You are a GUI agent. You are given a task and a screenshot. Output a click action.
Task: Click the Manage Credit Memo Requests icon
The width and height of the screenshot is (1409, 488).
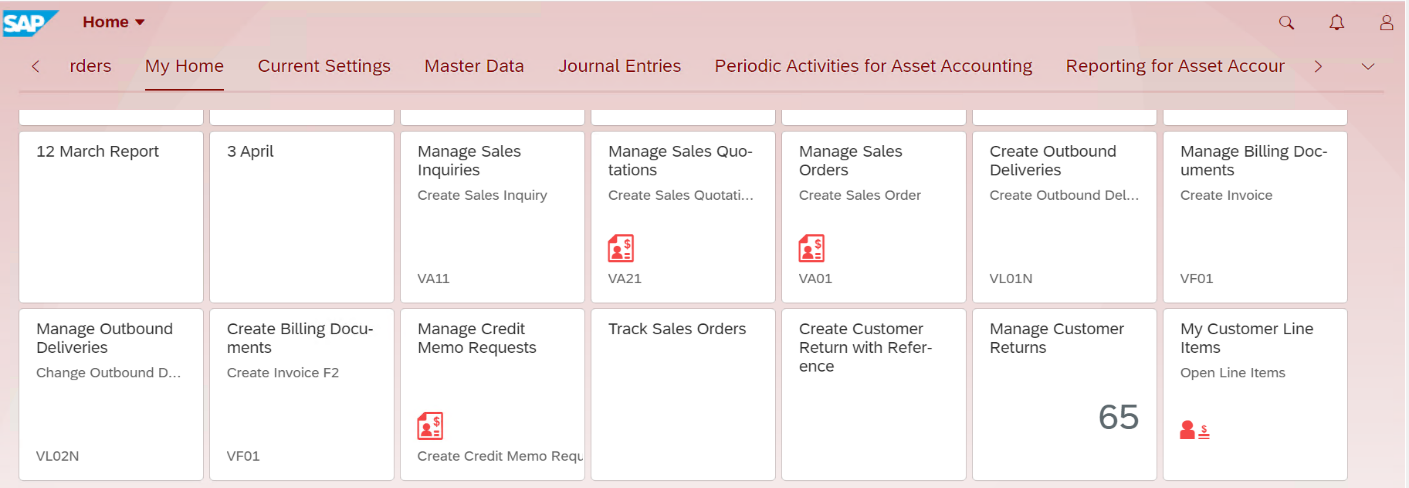pos(430,426)
